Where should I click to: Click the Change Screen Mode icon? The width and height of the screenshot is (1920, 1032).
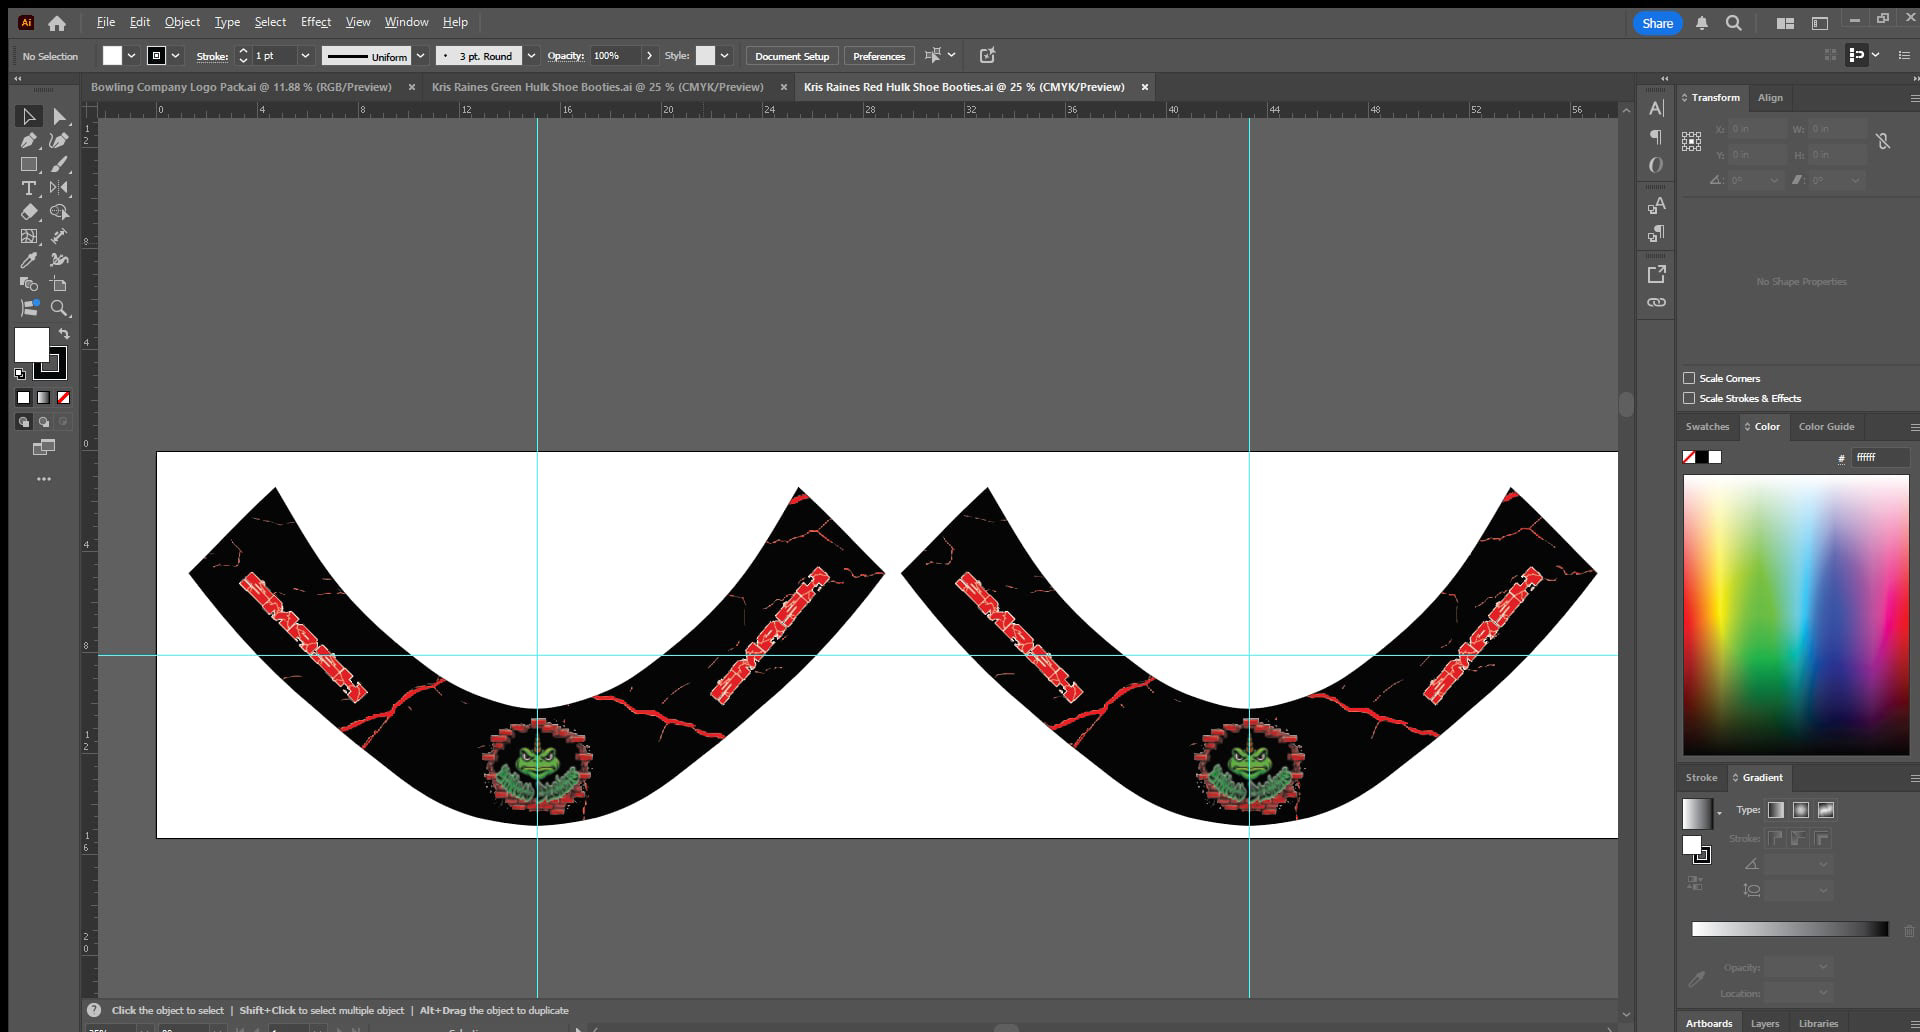coord(44,447)
